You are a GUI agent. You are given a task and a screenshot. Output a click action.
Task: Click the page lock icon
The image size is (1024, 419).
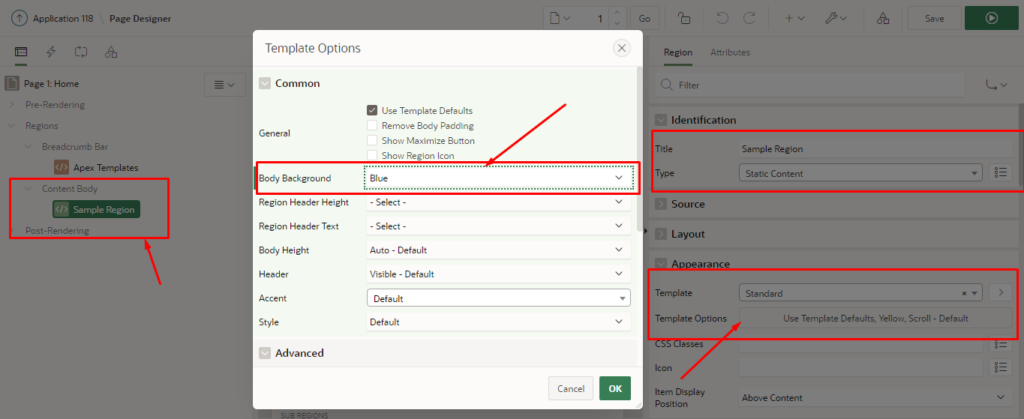coord(683,18)
